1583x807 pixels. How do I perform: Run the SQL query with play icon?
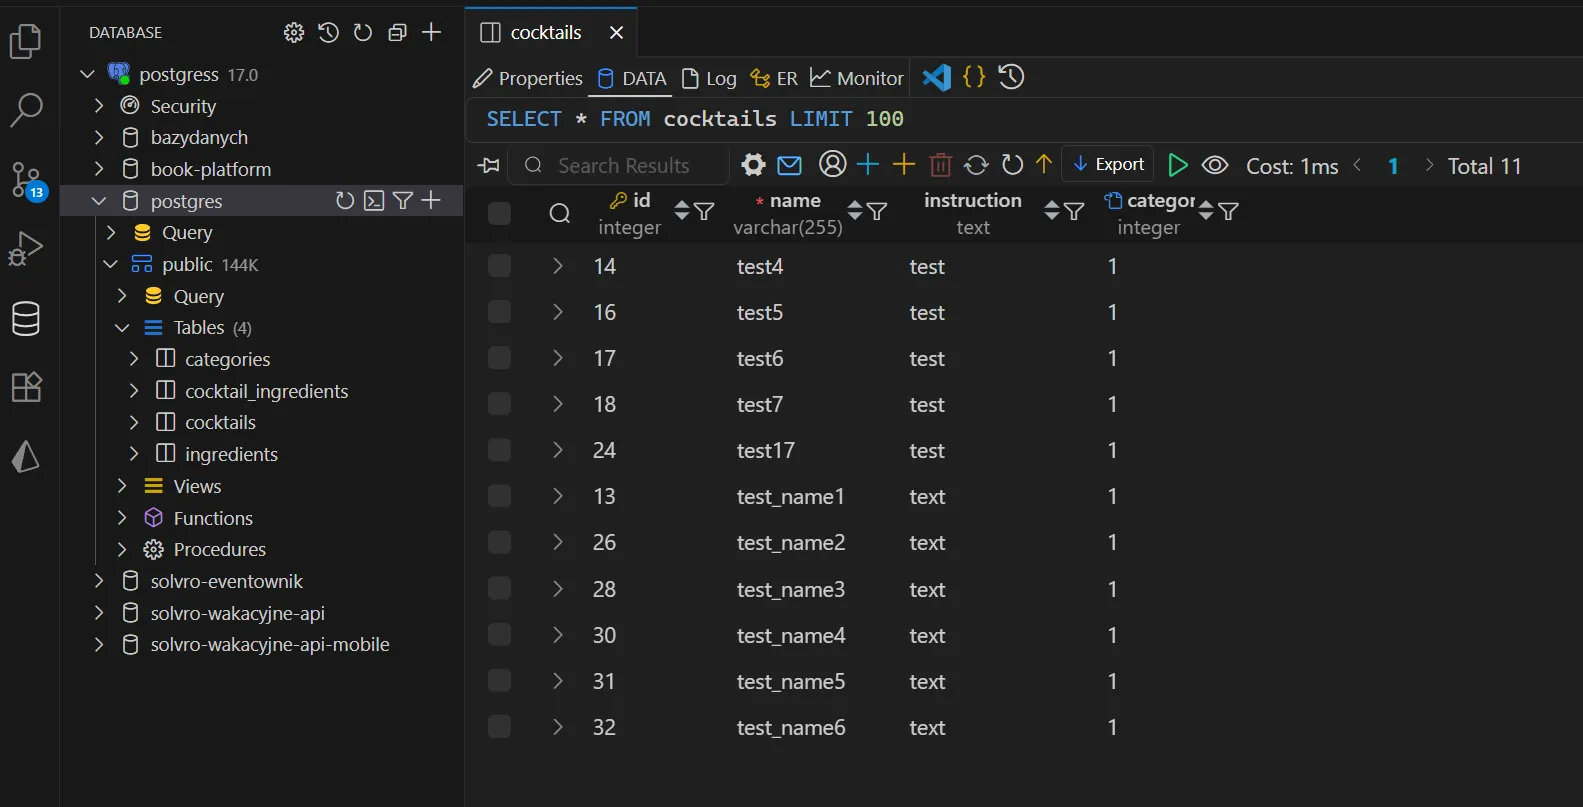click(x=1178, y=165)
